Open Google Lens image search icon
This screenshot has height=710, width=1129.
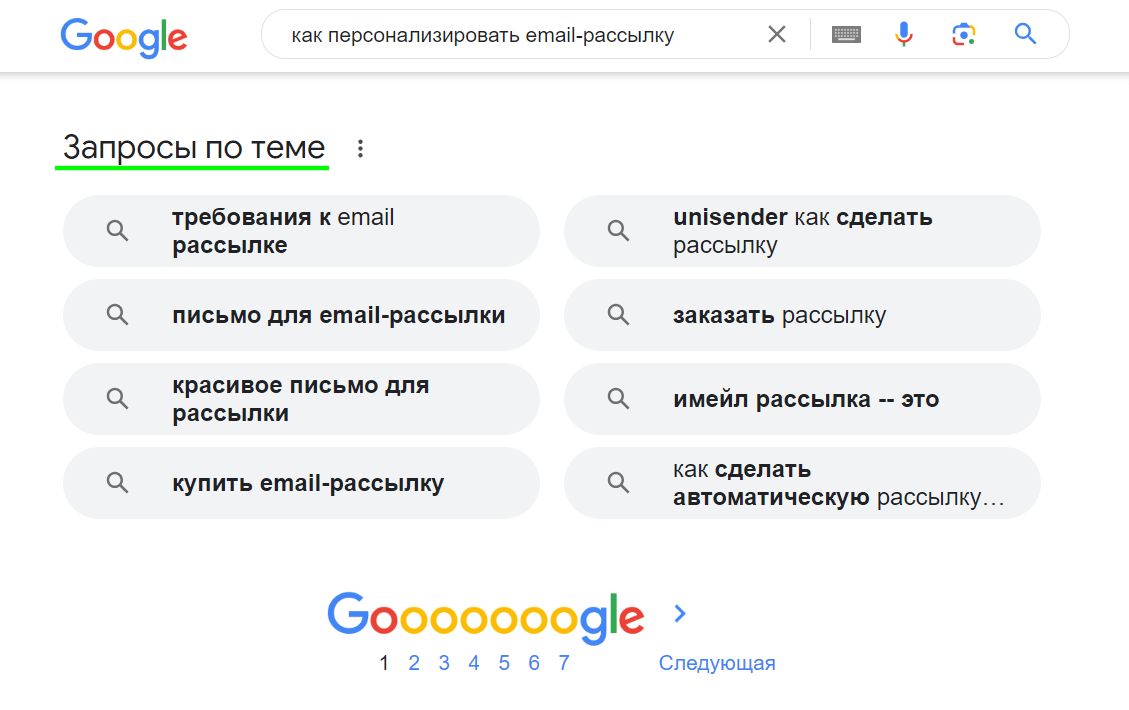(963, 34)
